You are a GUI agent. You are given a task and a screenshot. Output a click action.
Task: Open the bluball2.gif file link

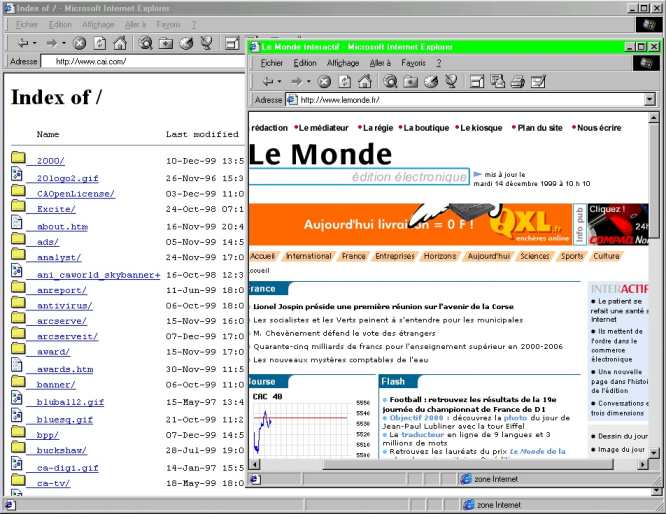(70, 402)
